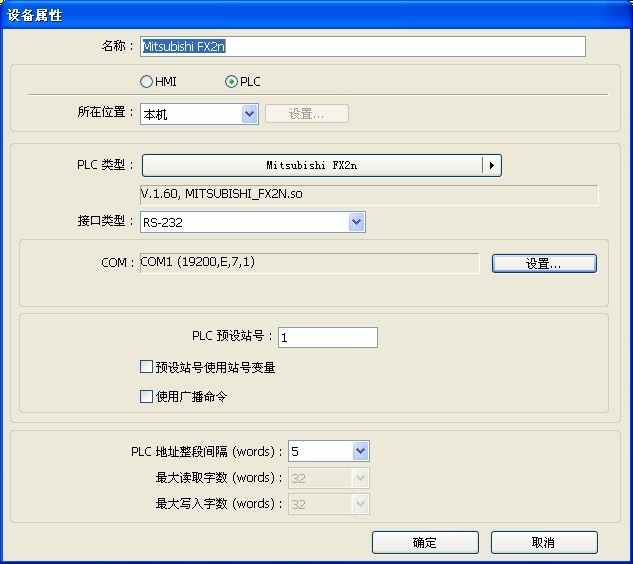Open 最大写入字数 dropdown

[x=329, y=504]
